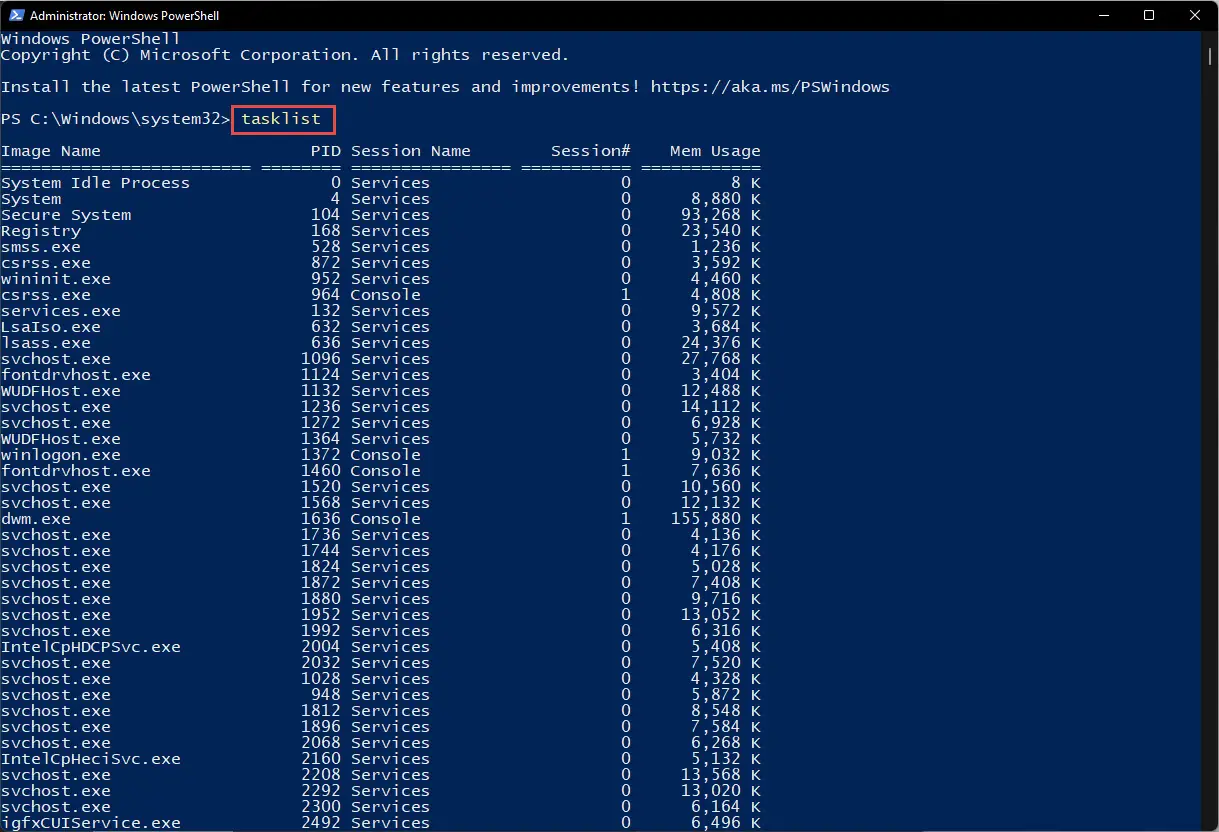Click the PID value 1520
Viewport: 1219px width, 832px height.
point(321,487)
